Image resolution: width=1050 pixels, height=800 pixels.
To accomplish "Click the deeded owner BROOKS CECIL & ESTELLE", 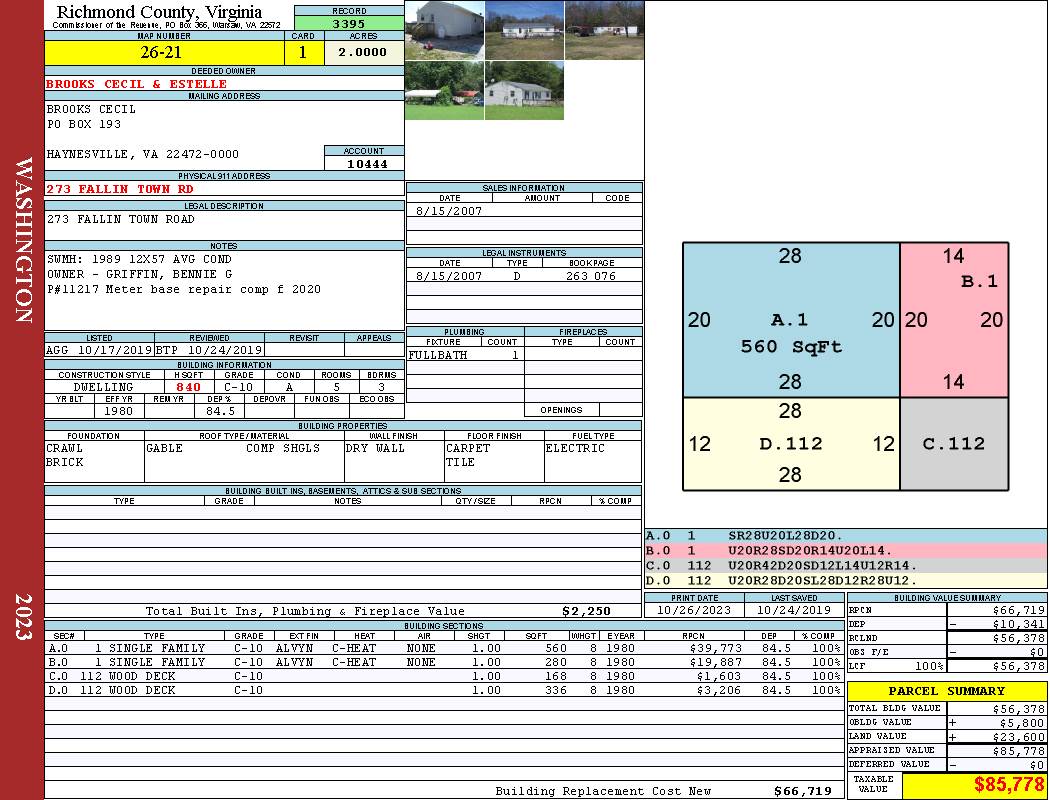I will point(137,84).
